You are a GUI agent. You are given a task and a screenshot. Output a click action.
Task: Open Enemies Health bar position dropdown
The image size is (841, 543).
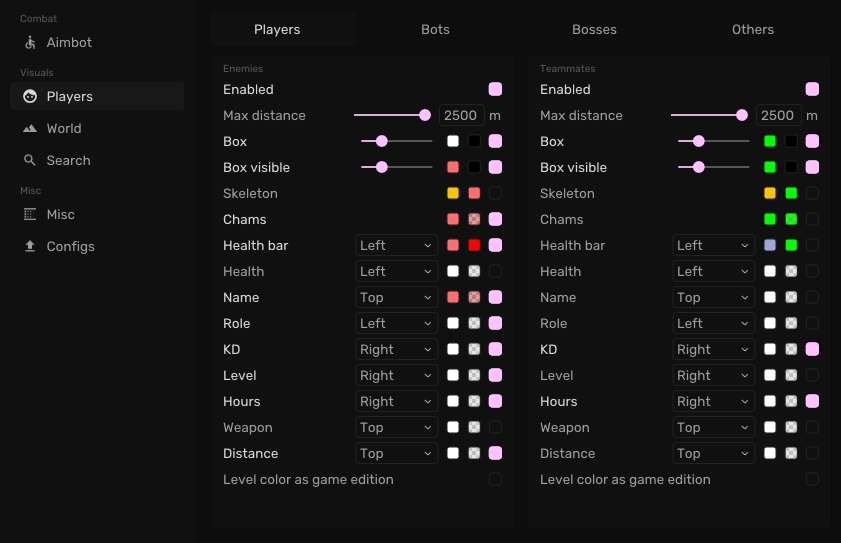click(x=396, y=245)
